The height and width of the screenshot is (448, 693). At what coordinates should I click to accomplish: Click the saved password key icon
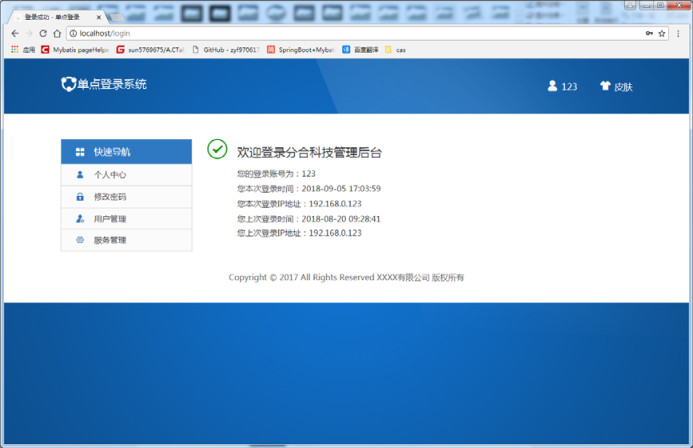(648, 33)
